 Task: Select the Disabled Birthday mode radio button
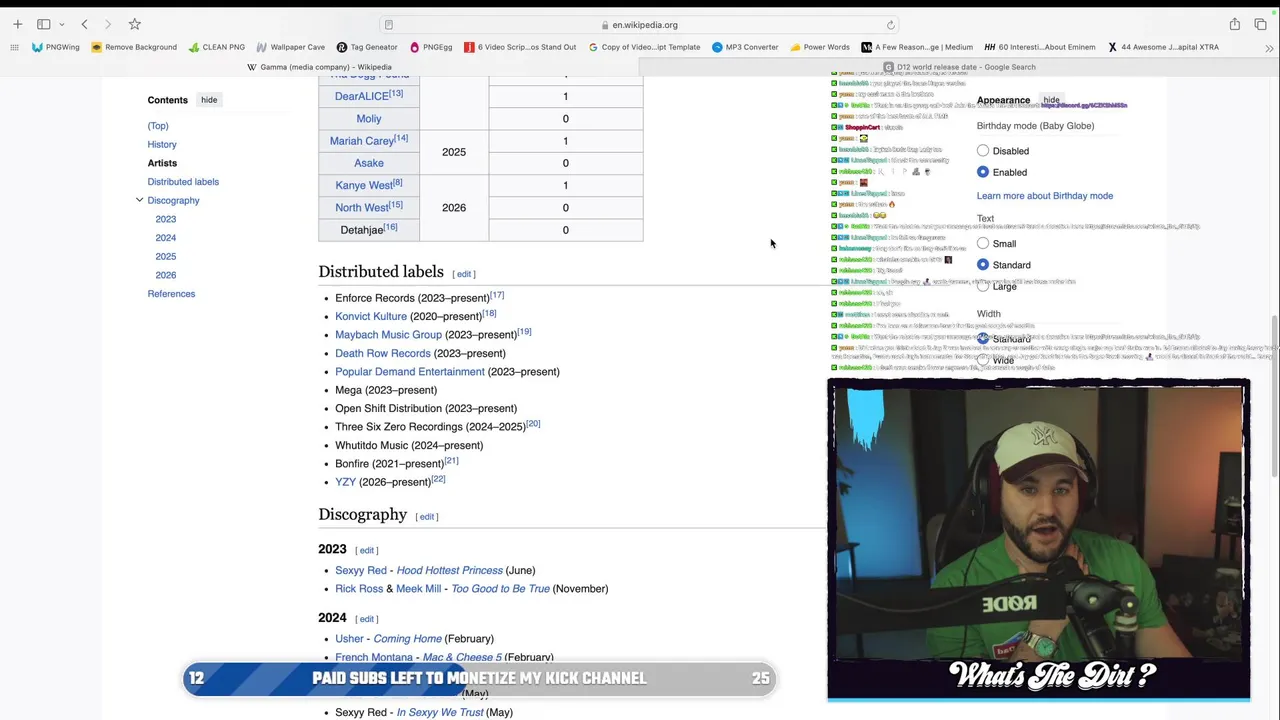(x=983, y=151)
